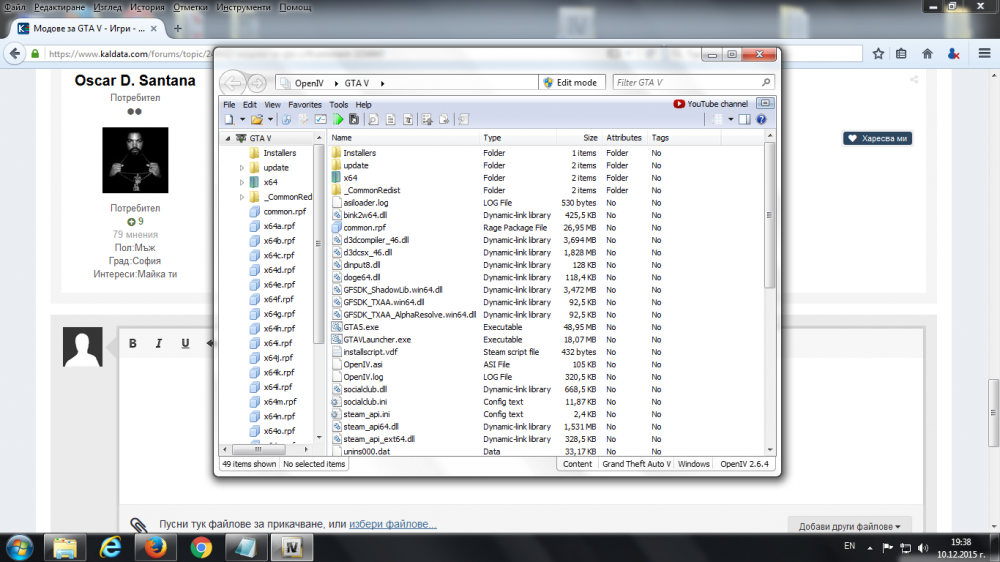Click the magnifier document icon in OpenIV toolbar
Screen dimensions: 1000x562
click(373, 119)
